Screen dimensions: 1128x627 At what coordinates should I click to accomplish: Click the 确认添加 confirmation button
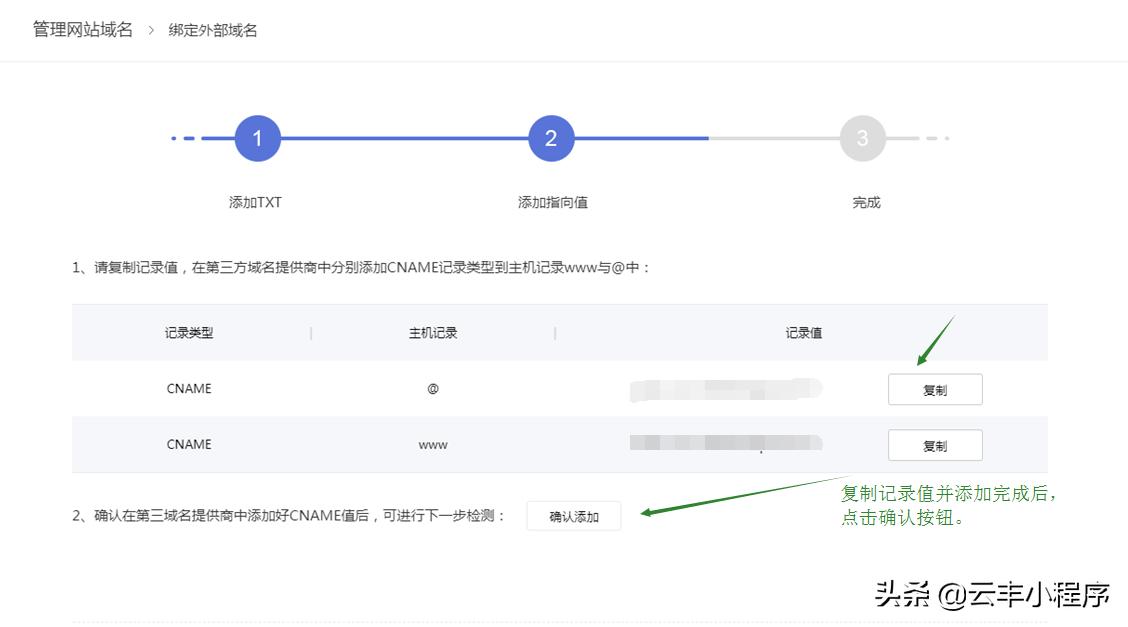[x=575, y=516]
